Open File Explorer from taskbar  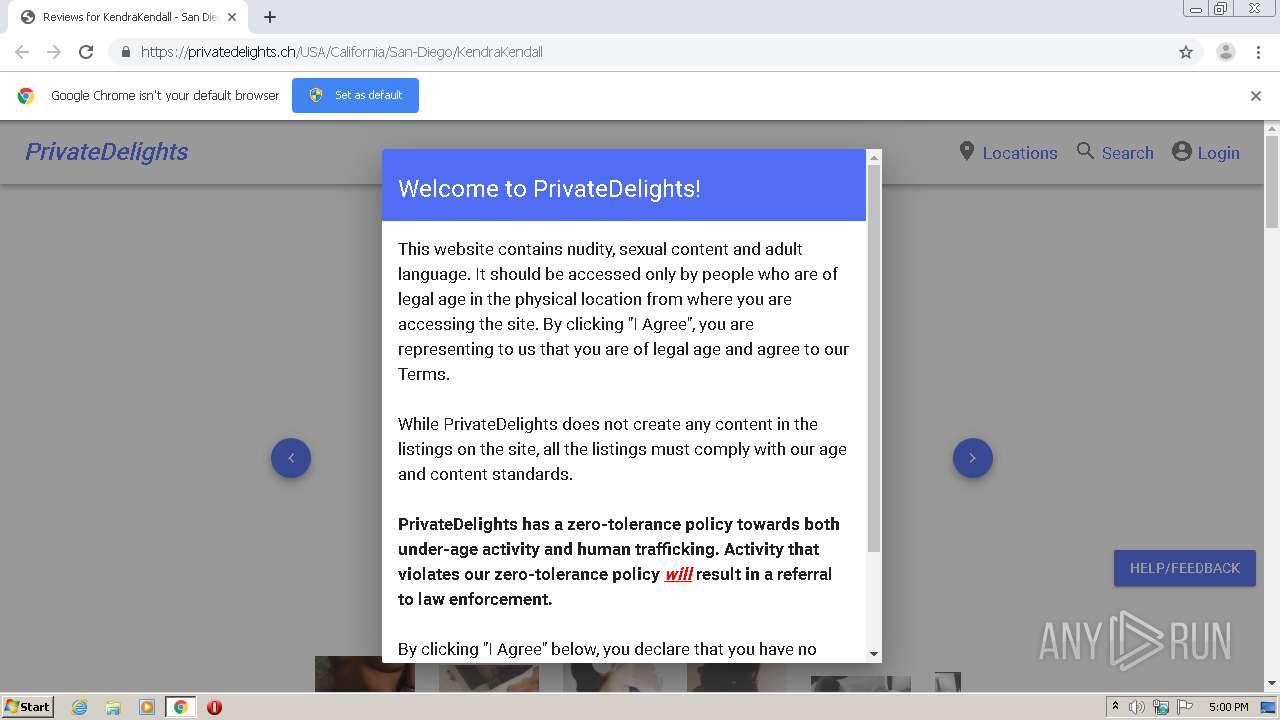113,707
